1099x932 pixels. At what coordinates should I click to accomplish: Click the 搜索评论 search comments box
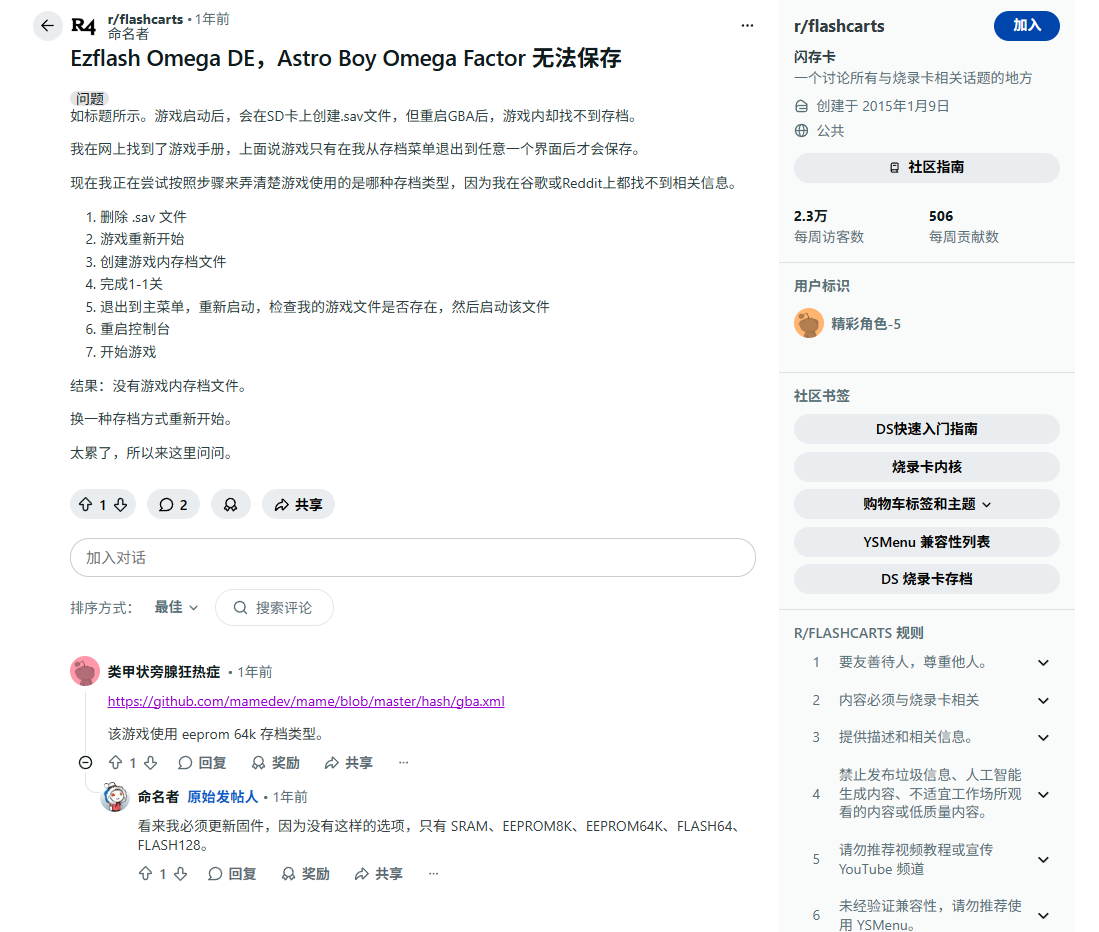pos(274,607)
